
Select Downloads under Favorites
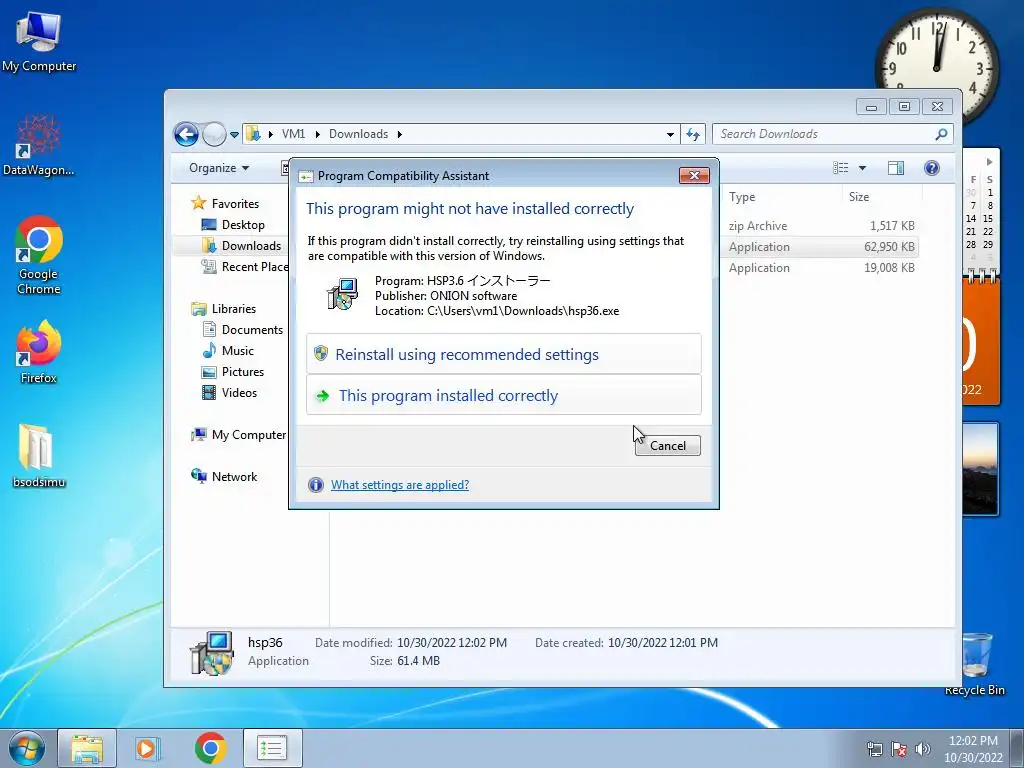pos(251,246)
